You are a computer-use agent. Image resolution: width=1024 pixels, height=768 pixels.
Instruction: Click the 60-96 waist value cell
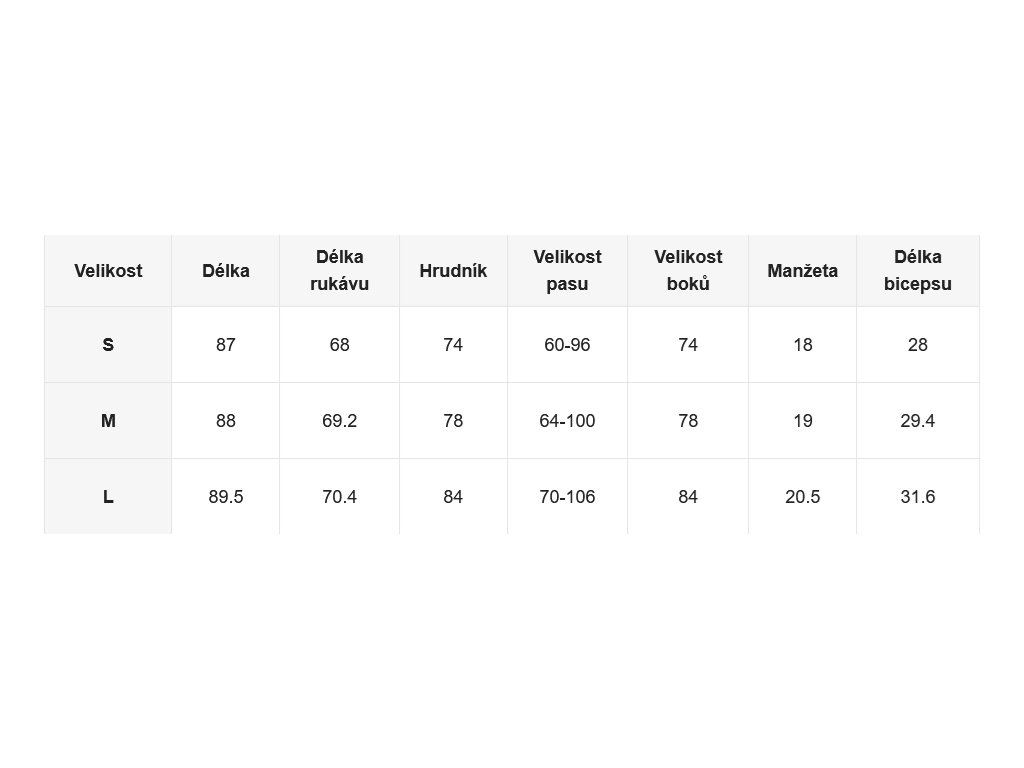(568, 345)
